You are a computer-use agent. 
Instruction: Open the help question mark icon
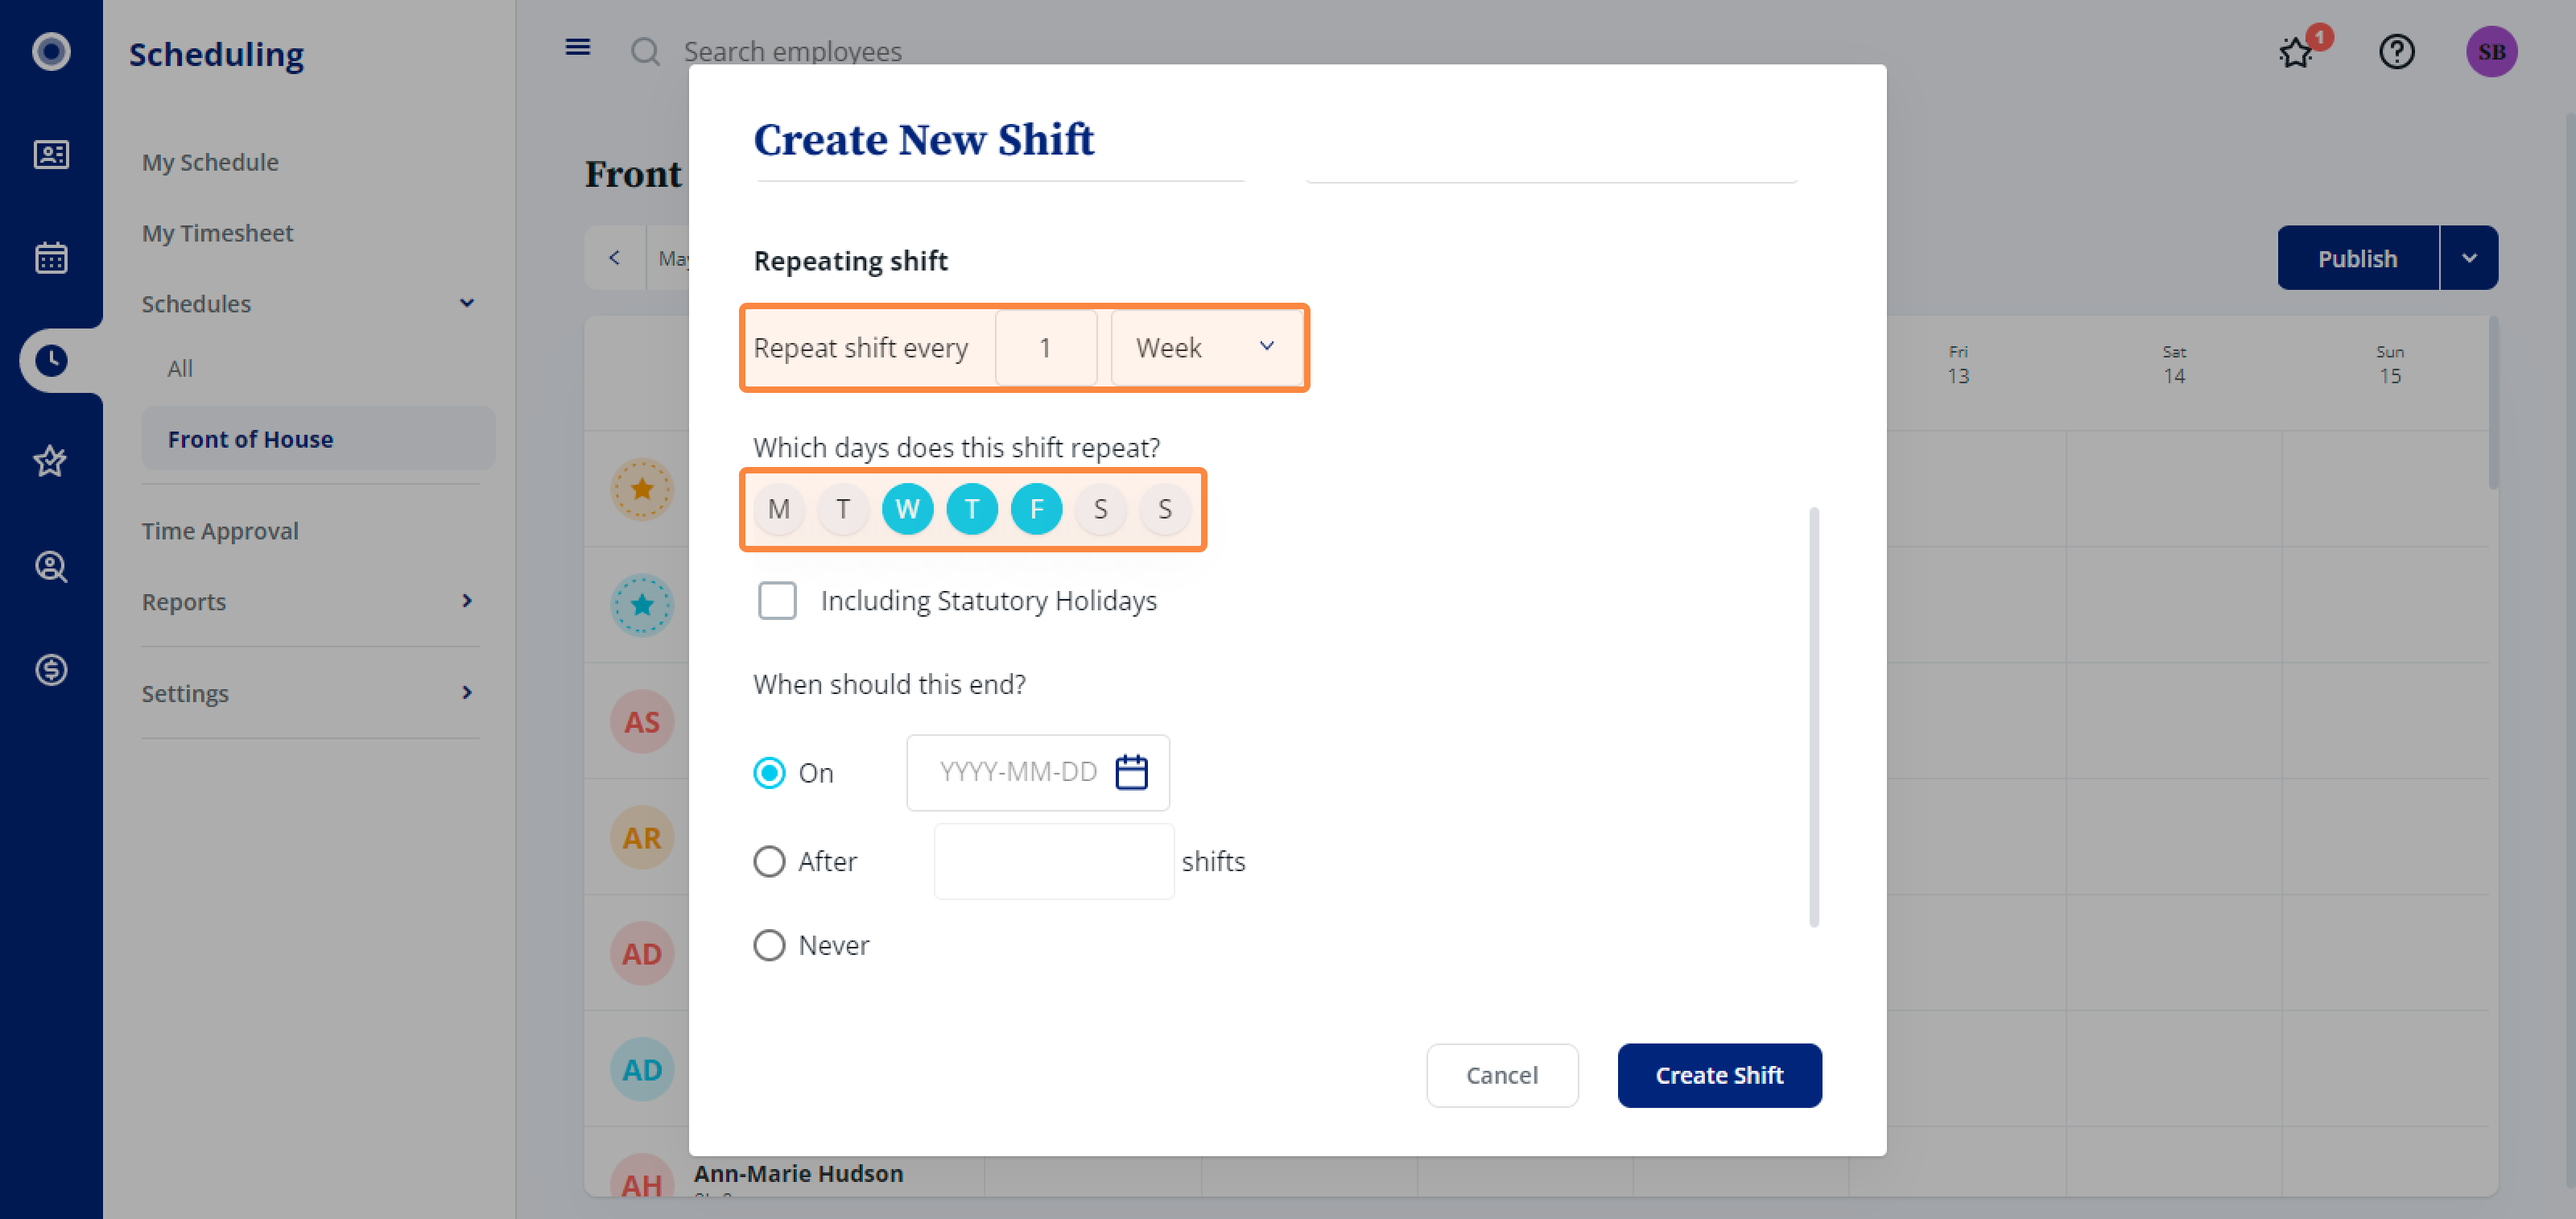pos(2396,51)
